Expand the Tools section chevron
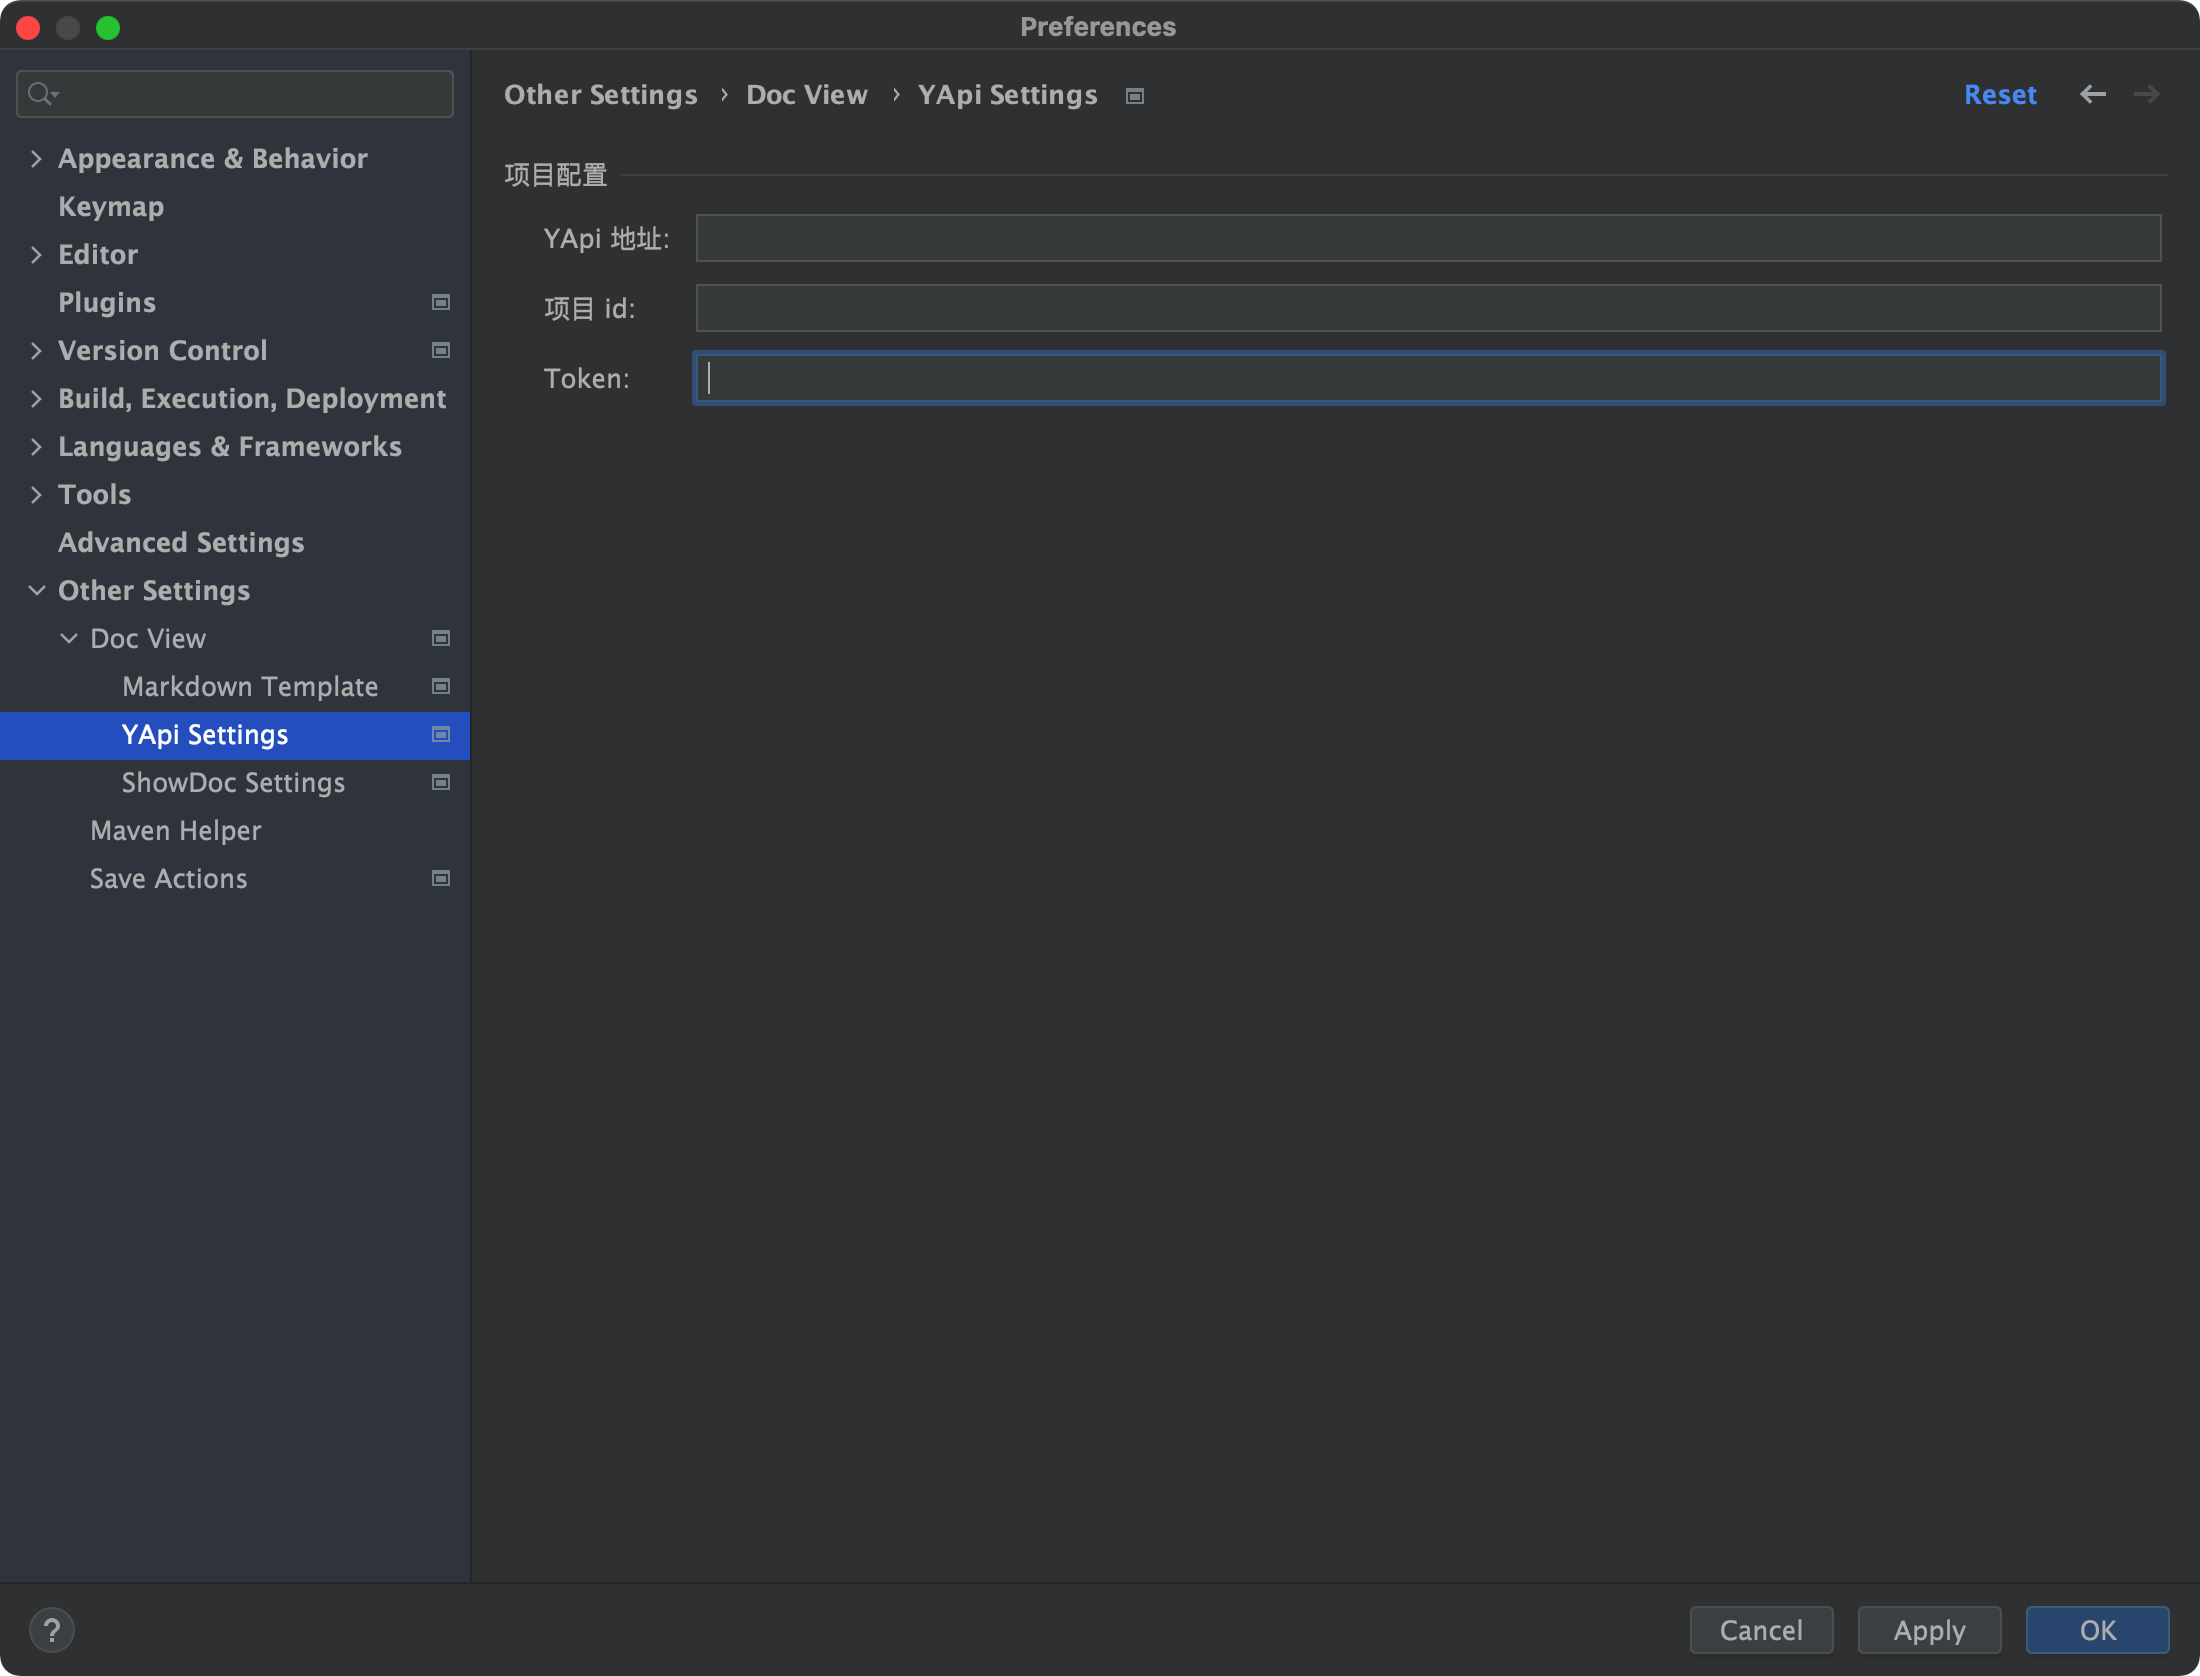 [x=36, y=494]
